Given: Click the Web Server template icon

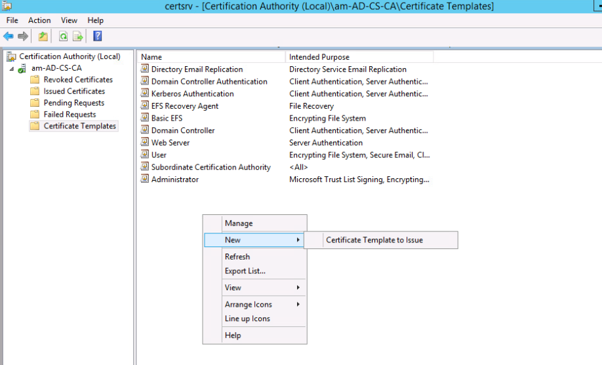Looking at the screenshot, I should (145, 142).
